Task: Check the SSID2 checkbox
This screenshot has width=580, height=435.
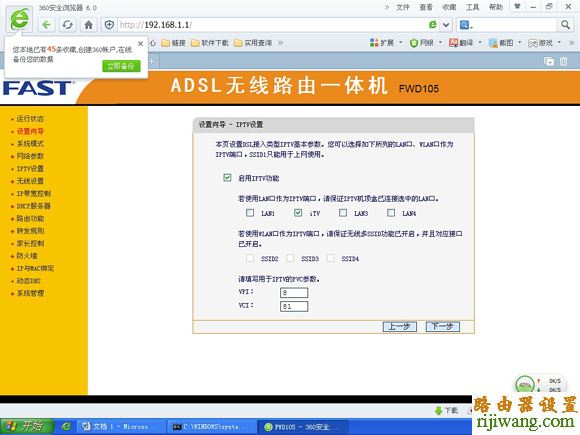Action: click(x=250, y=258)
